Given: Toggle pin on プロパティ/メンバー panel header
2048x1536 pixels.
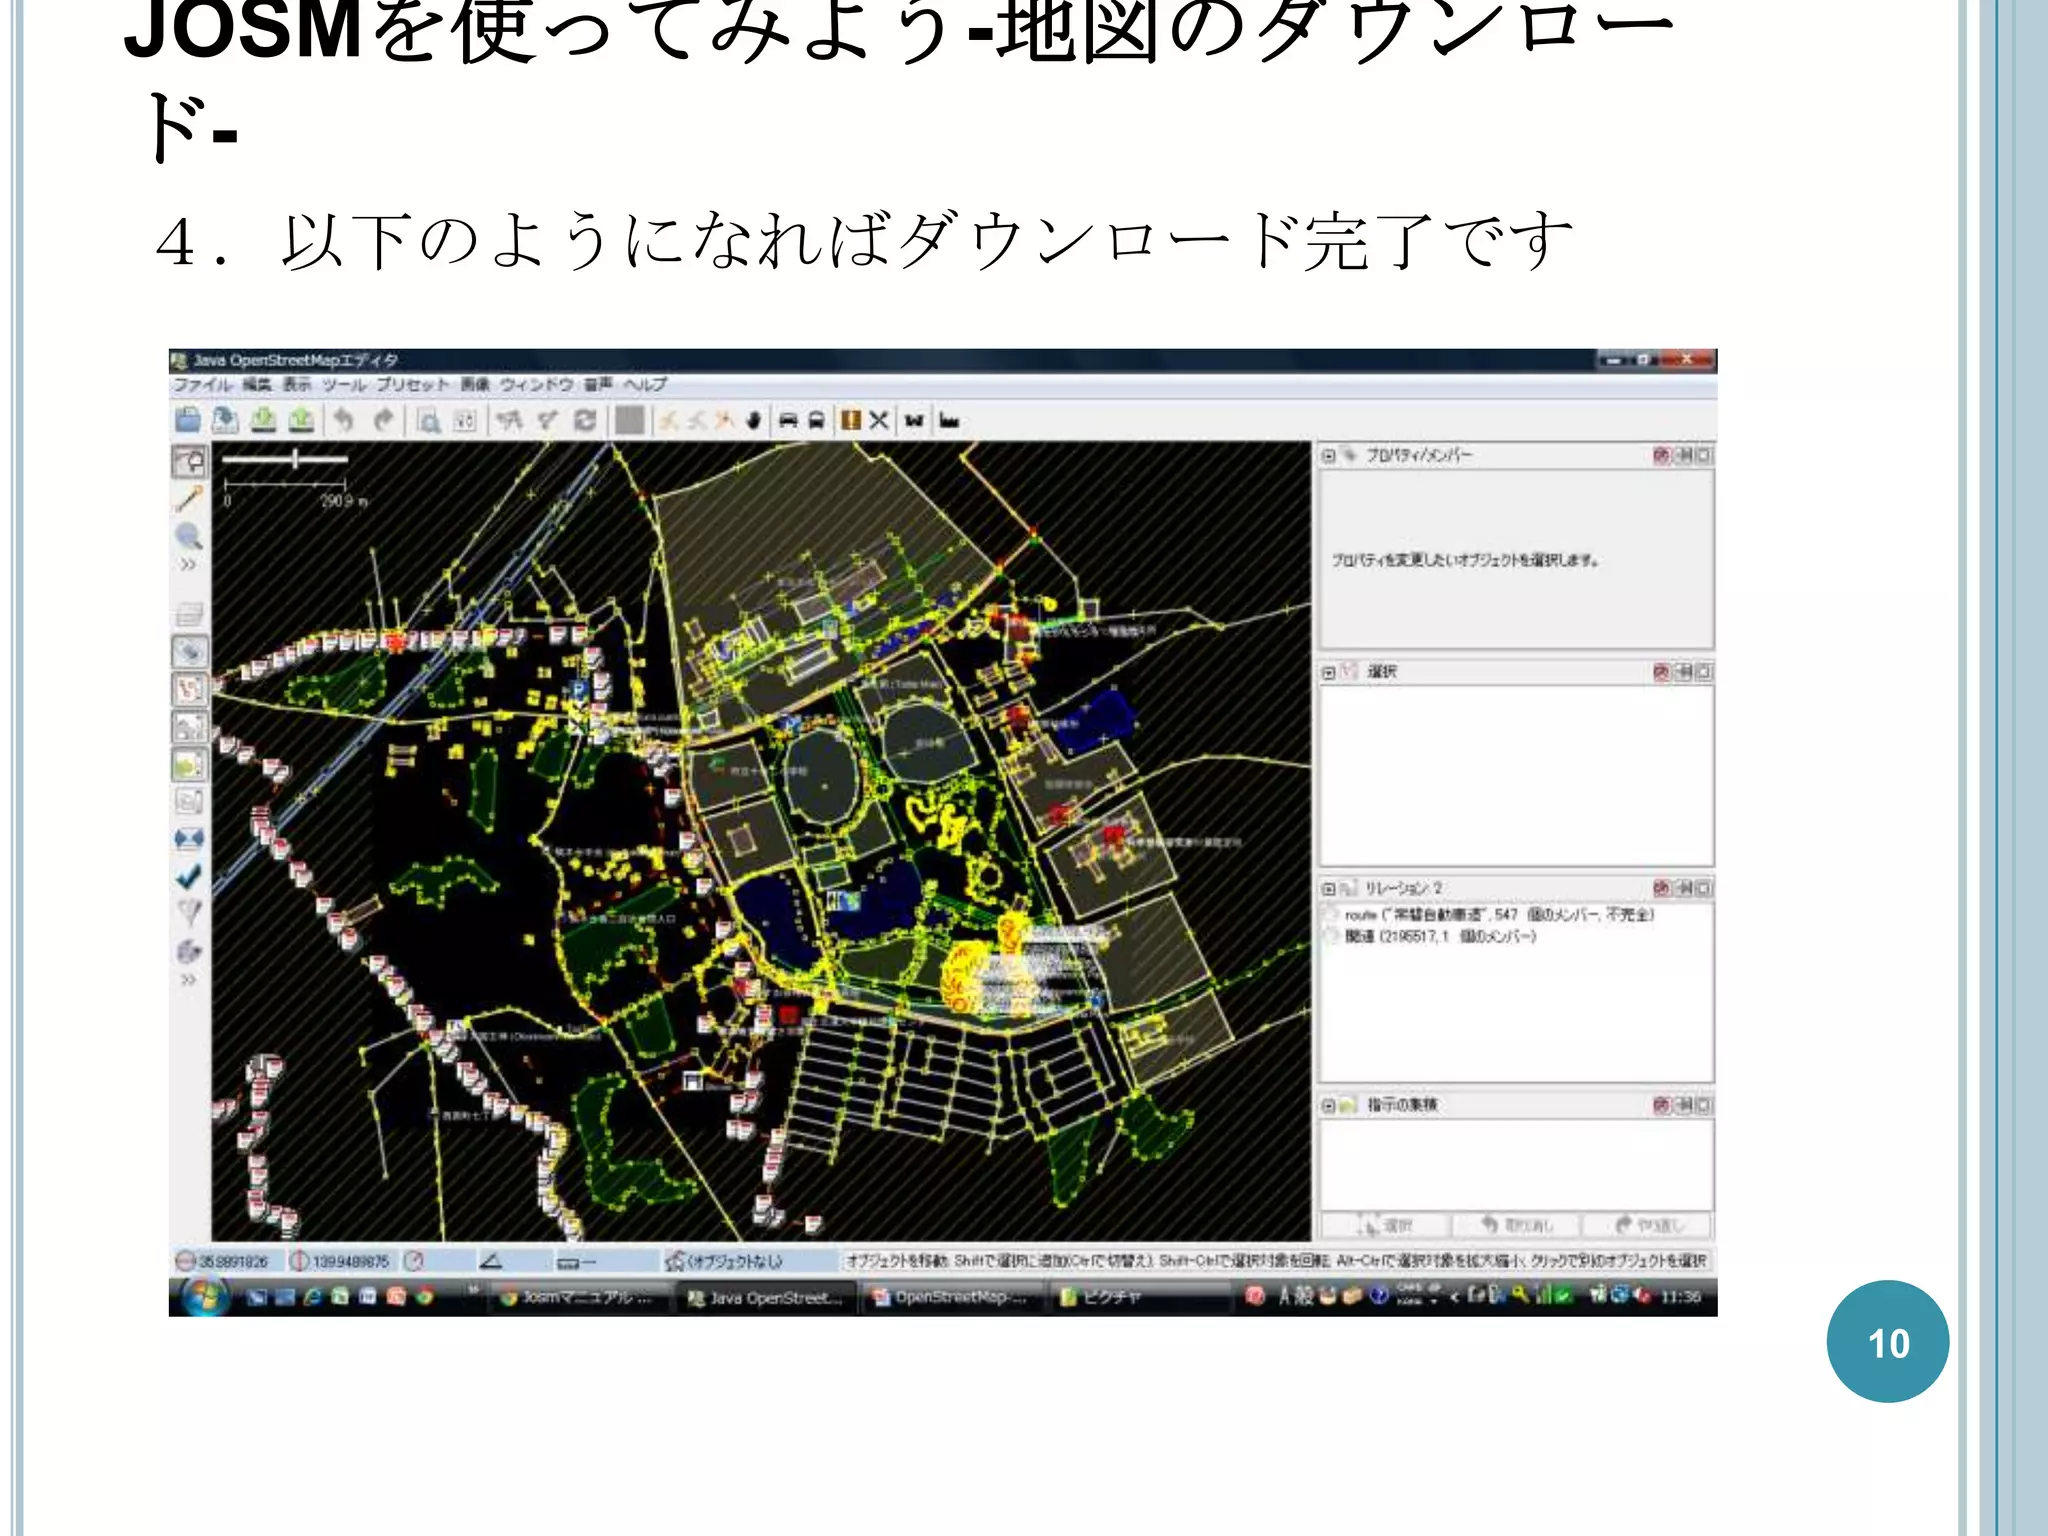Looking at the screenshot, I should tap(1685, 456).
